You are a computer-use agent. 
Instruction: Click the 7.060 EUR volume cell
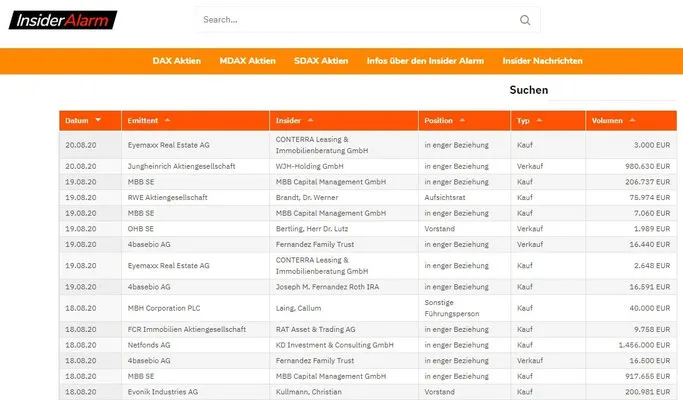tap(631, 213)
